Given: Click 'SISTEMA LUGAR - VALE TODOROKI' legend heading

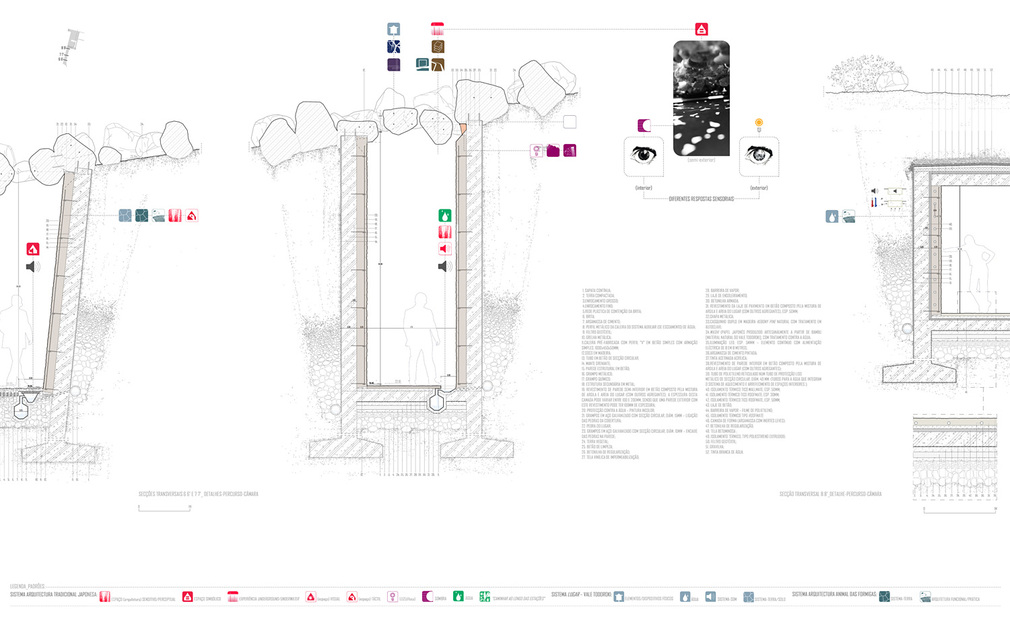Looking at the screenshot, I should pyautogui.click(x=581, y=595).
